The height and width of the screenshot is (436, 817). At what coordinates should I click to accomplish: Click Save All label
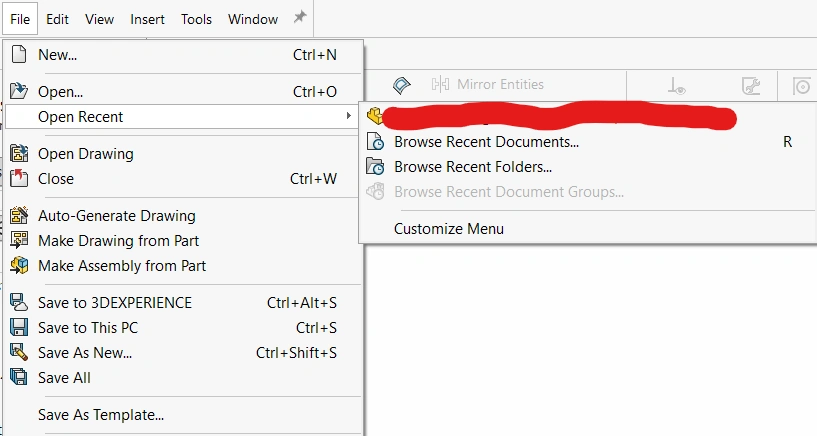[64, 378]
